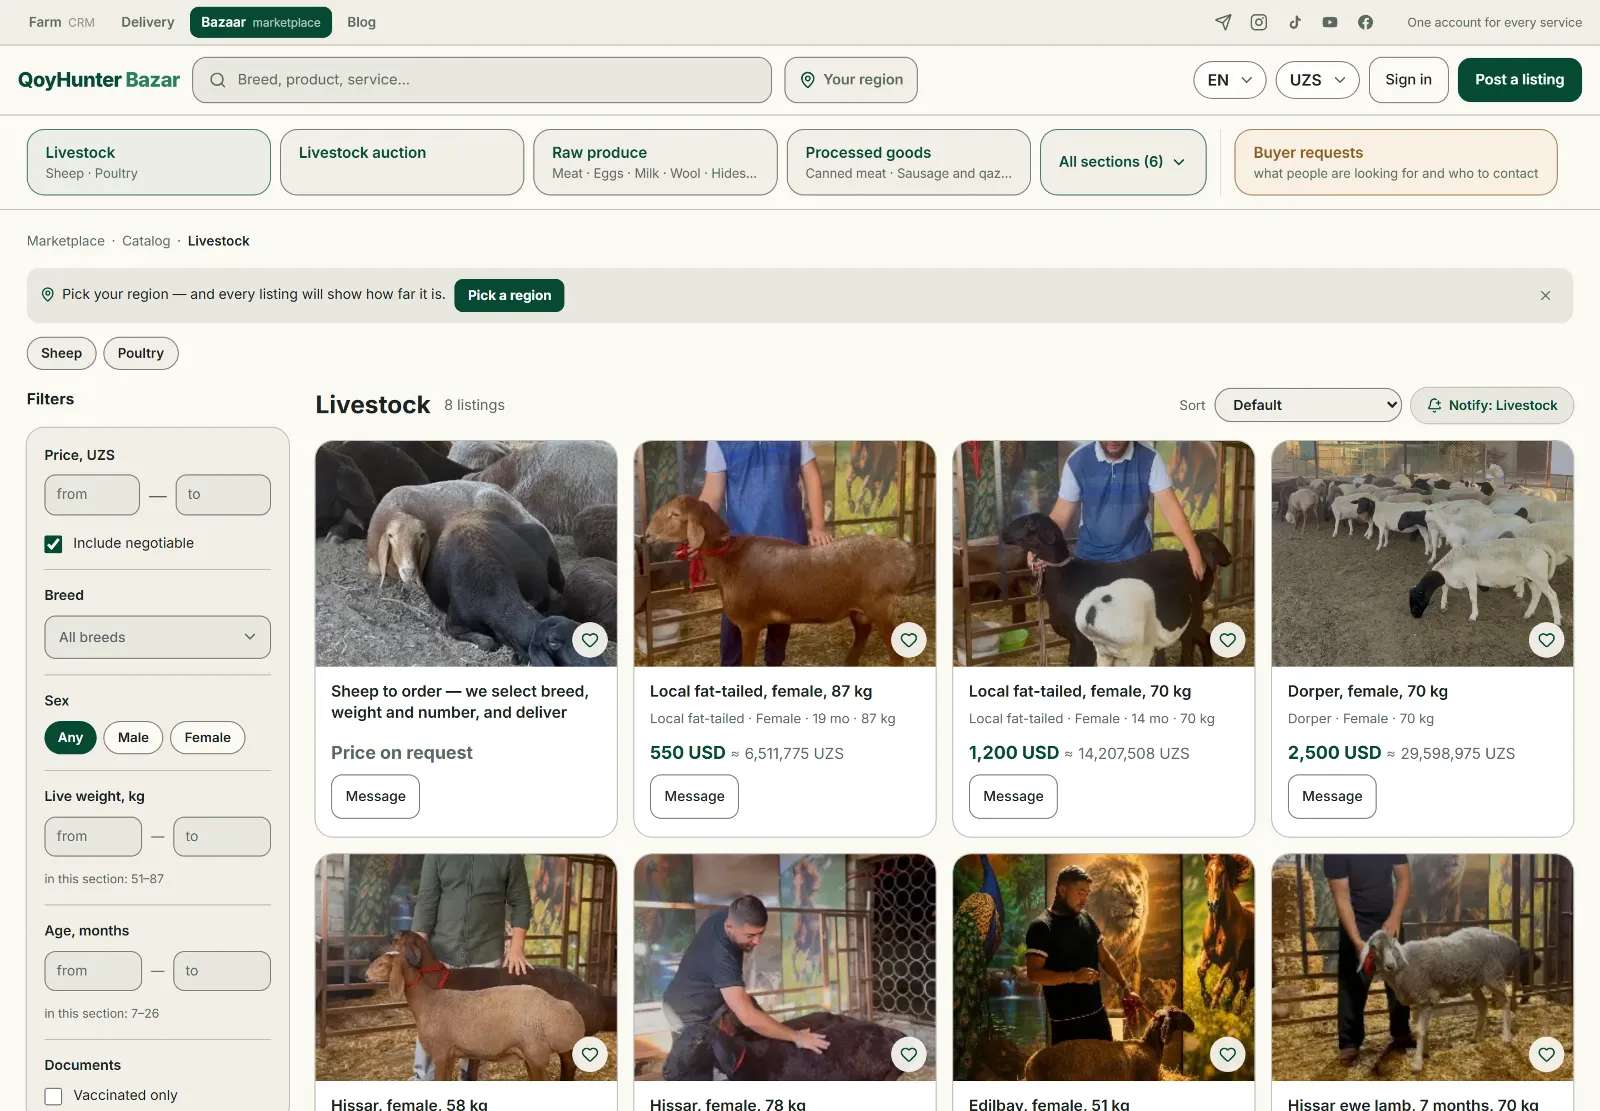Screen dimensions: 1600x1111
Task: Check the Vaccinated only checkbox
Action: [x=53, y=1096]
